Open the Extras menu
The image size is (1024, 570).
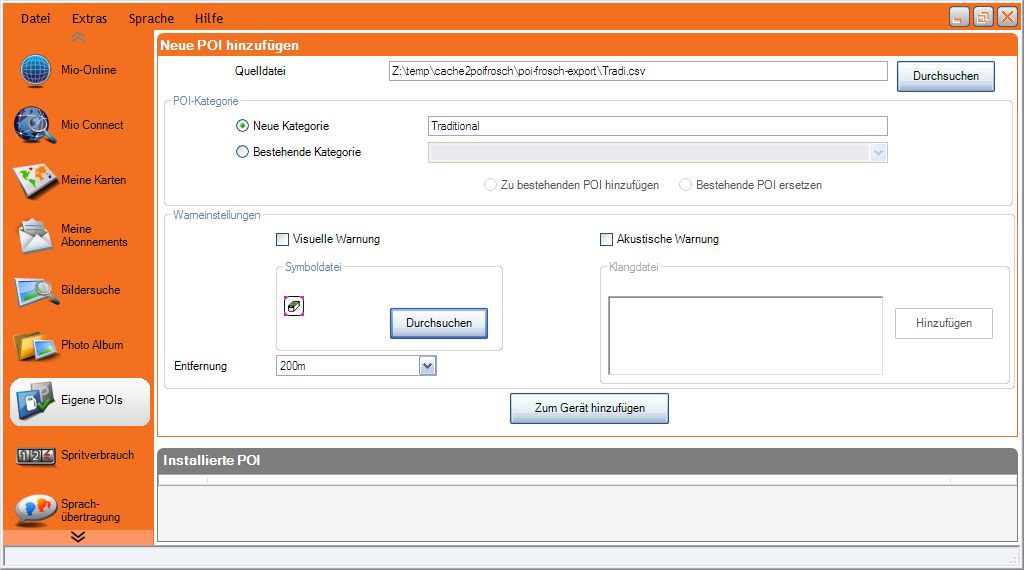pos(89,19)
